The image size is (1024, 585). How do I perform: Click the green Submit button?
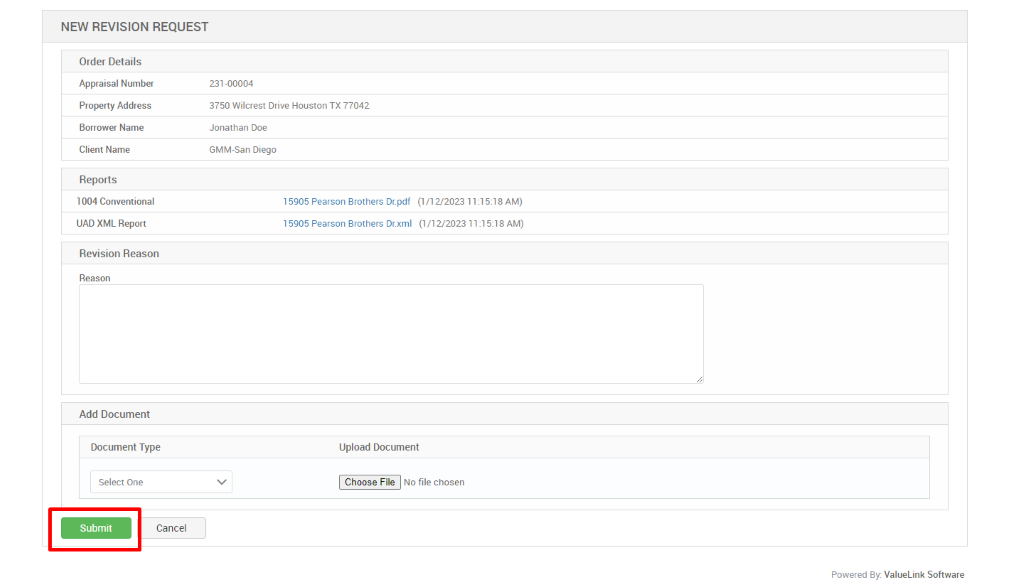click(x=96, y=528)
